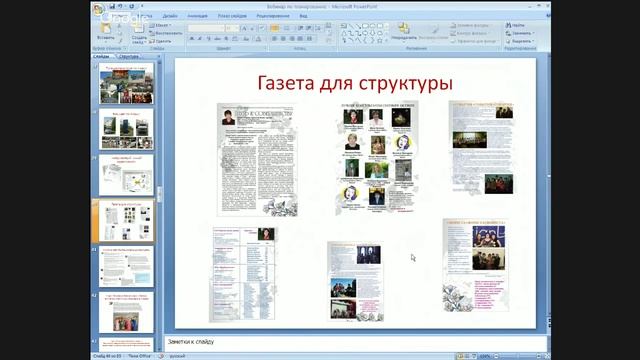640x360 pixels.
Task: Toggle center text alignment icon
Action: pyautogui.click(x=283, y=39)
